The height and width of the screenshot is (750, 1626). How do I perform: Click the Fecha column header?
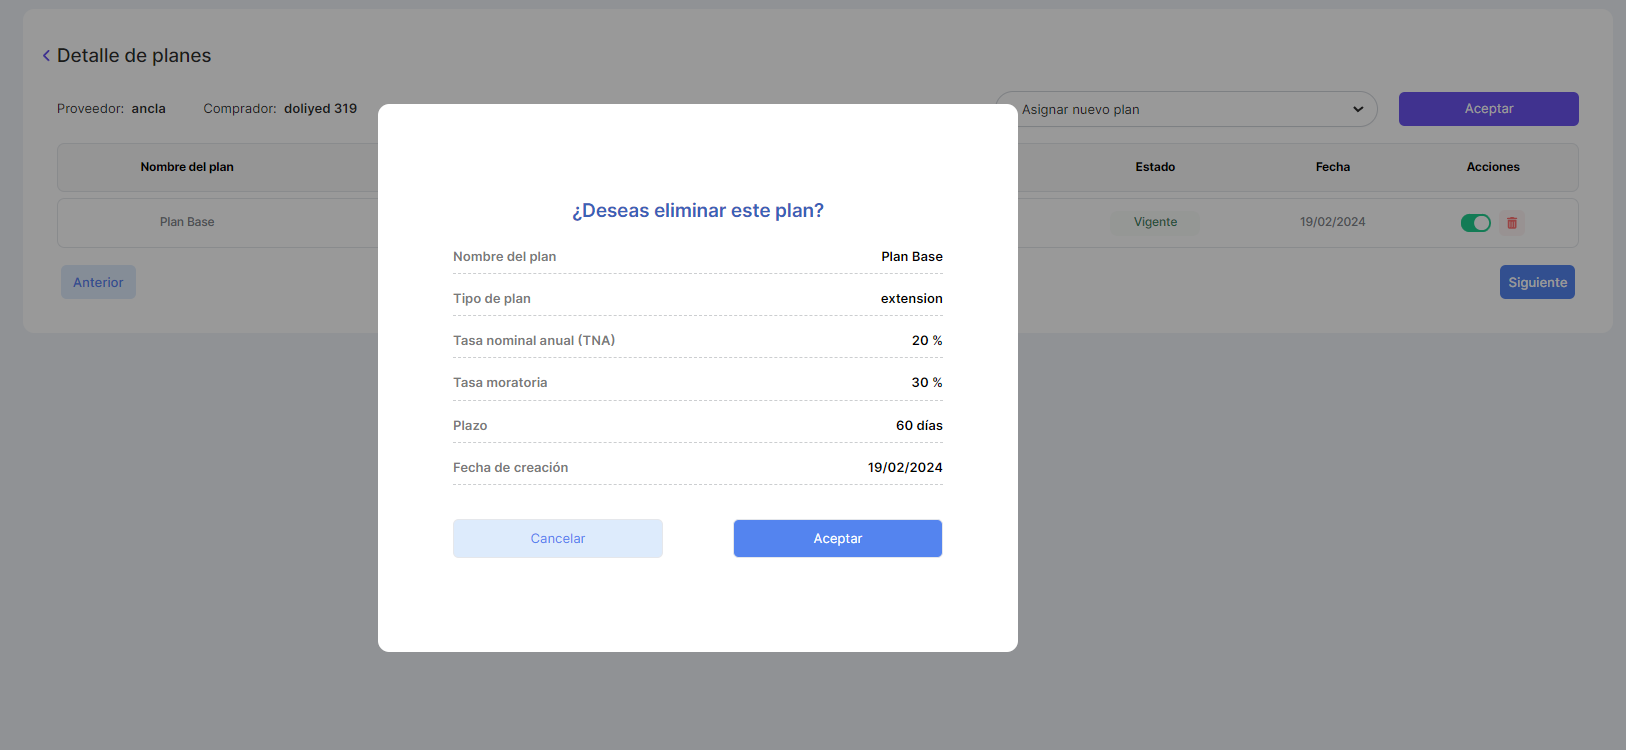point(1332,167)
